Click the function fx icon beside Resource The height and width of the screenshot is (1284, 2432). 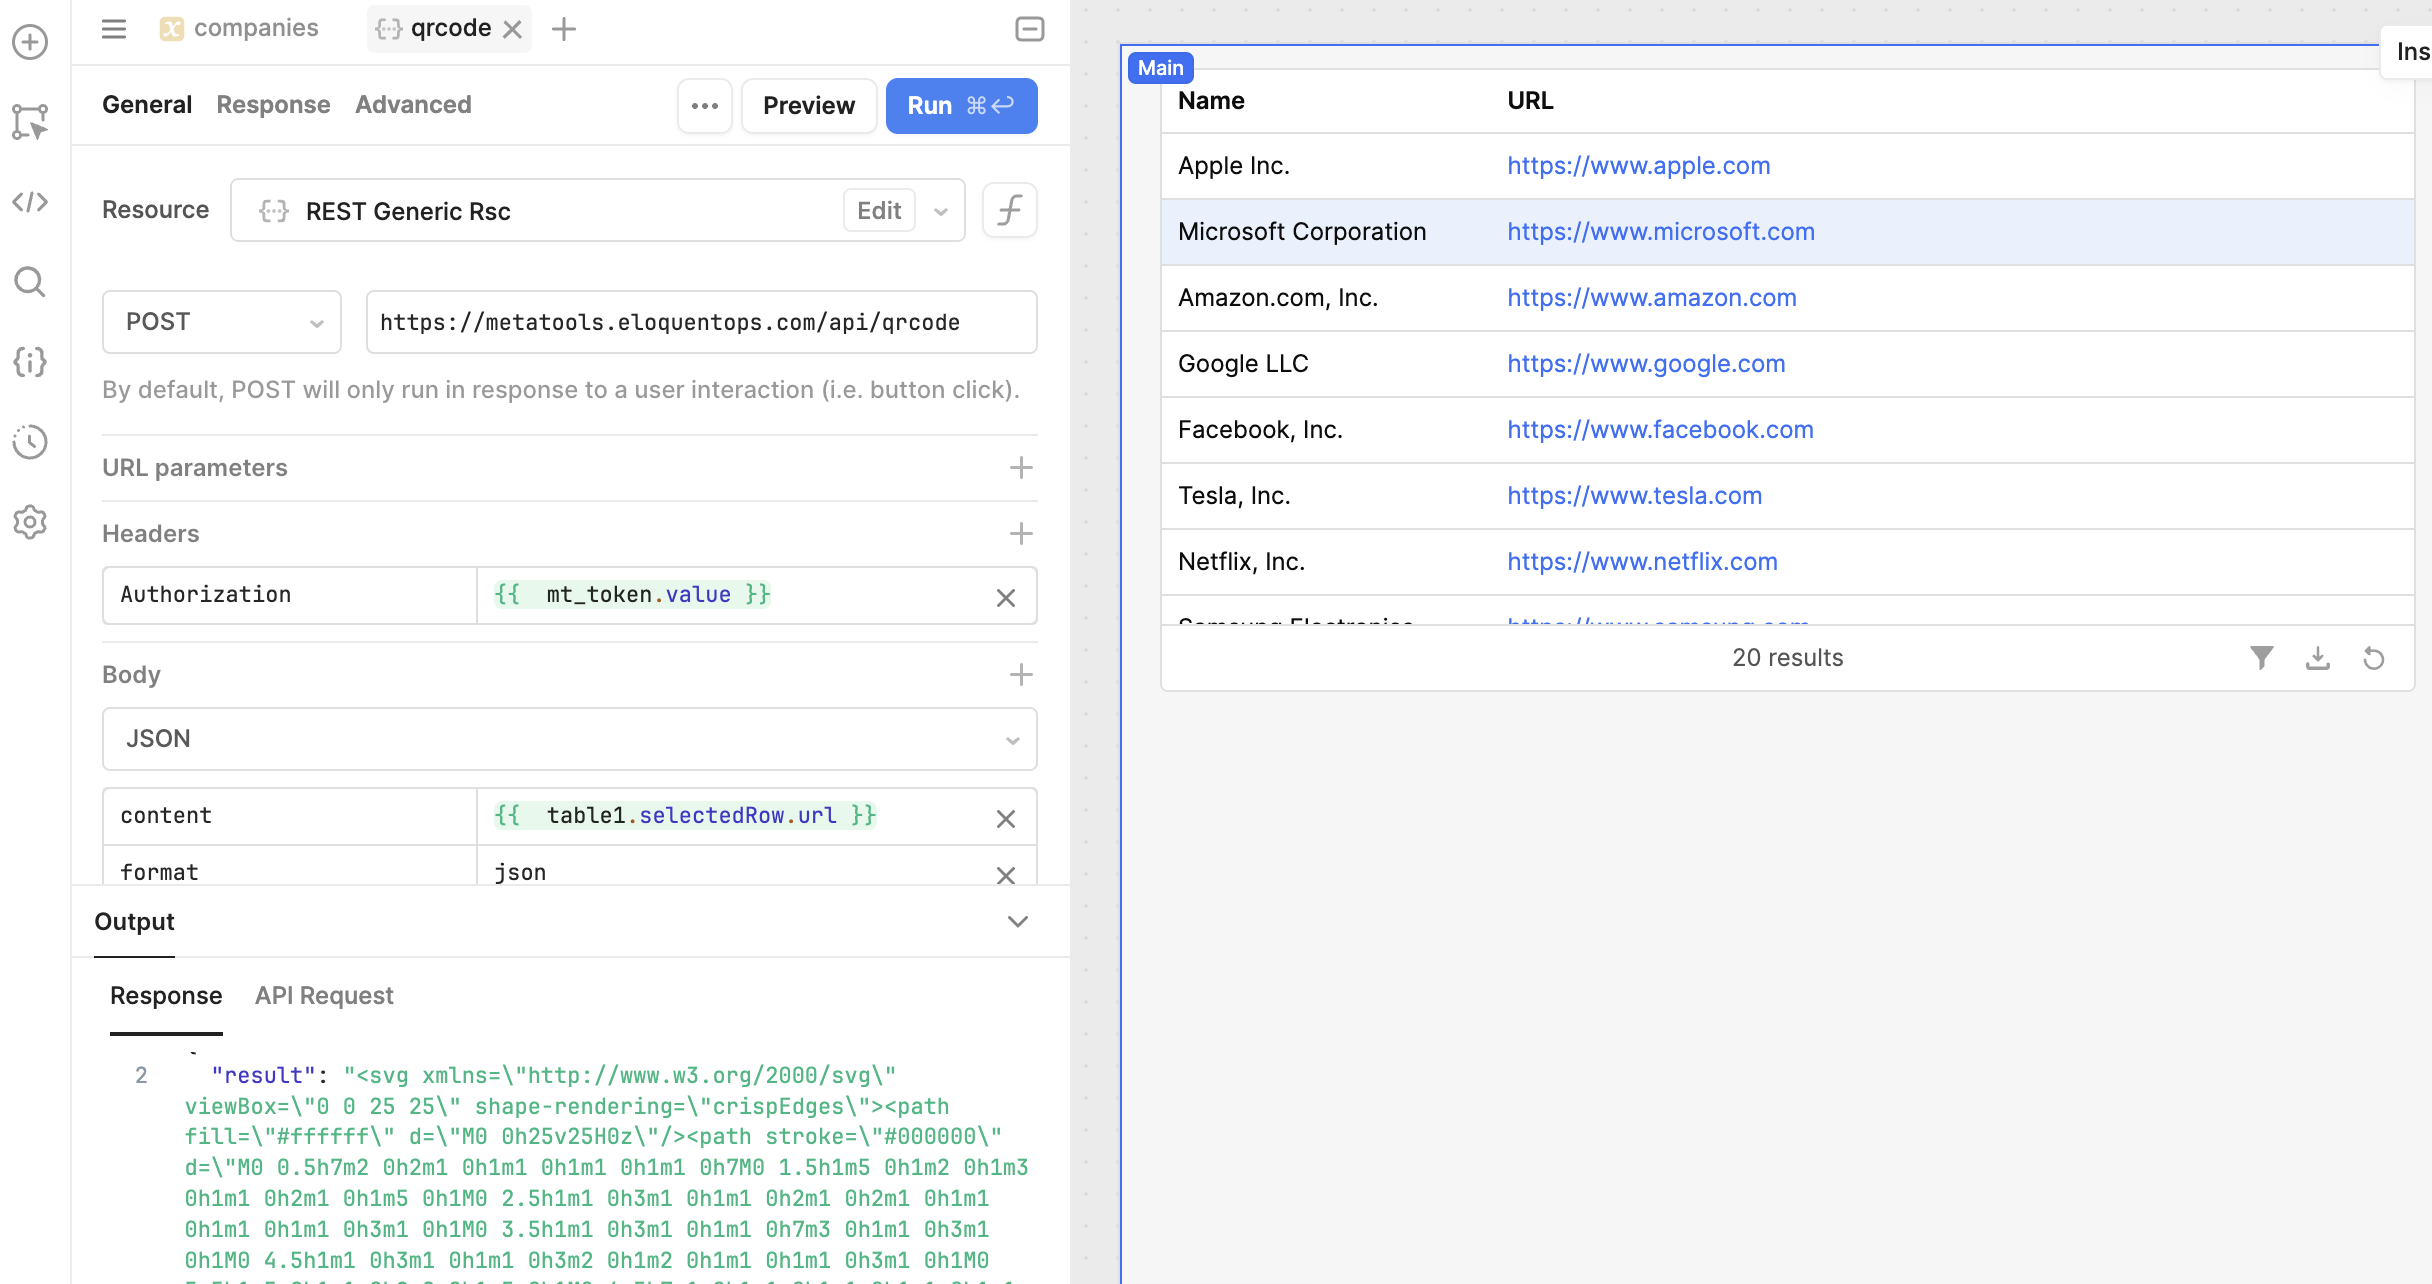(x=1010, y=210)
